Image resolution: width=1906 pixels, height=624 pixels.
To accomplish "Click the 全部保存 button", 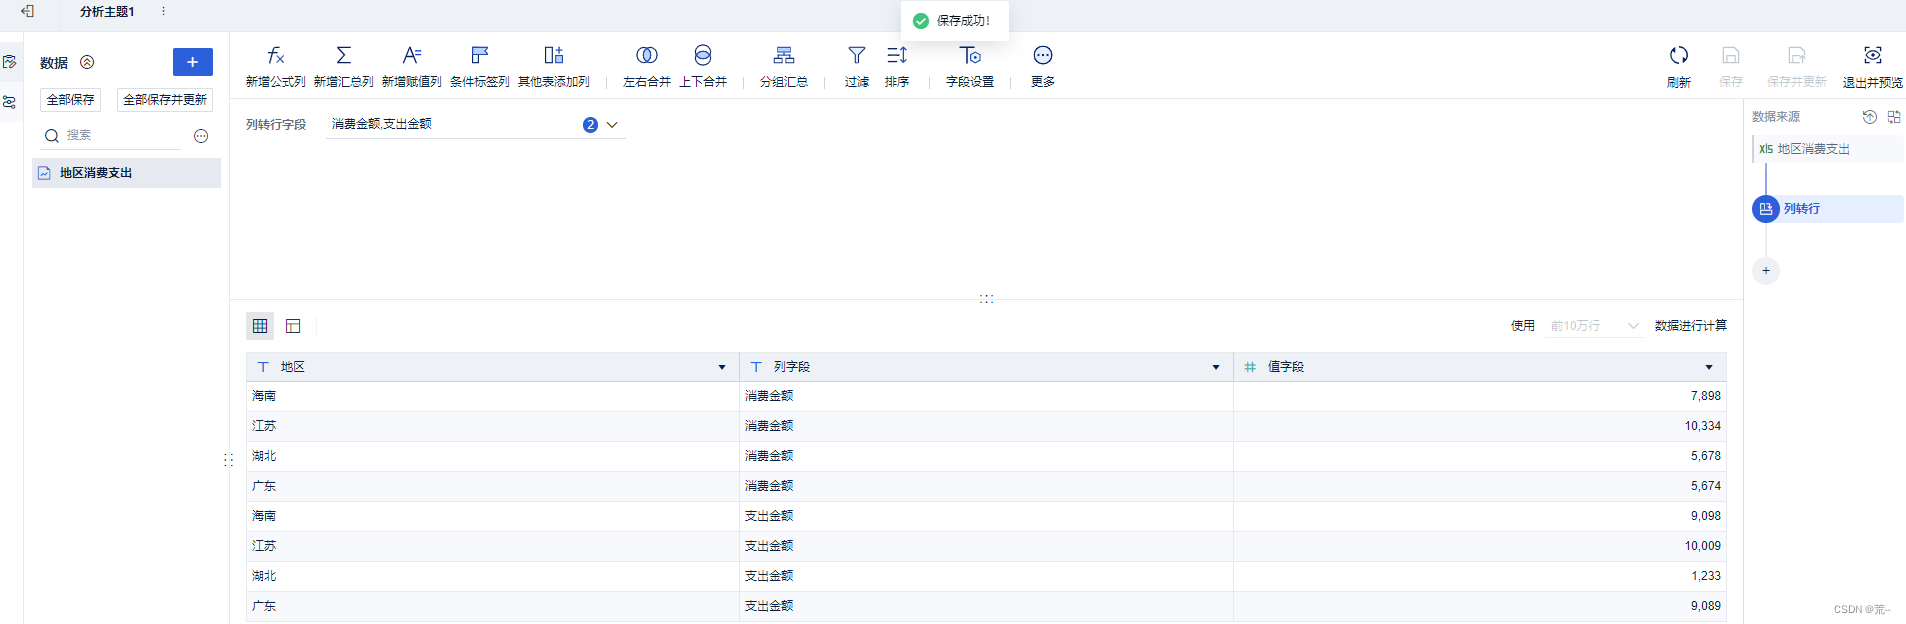I will pyautogui.click(x=71, y=100).
